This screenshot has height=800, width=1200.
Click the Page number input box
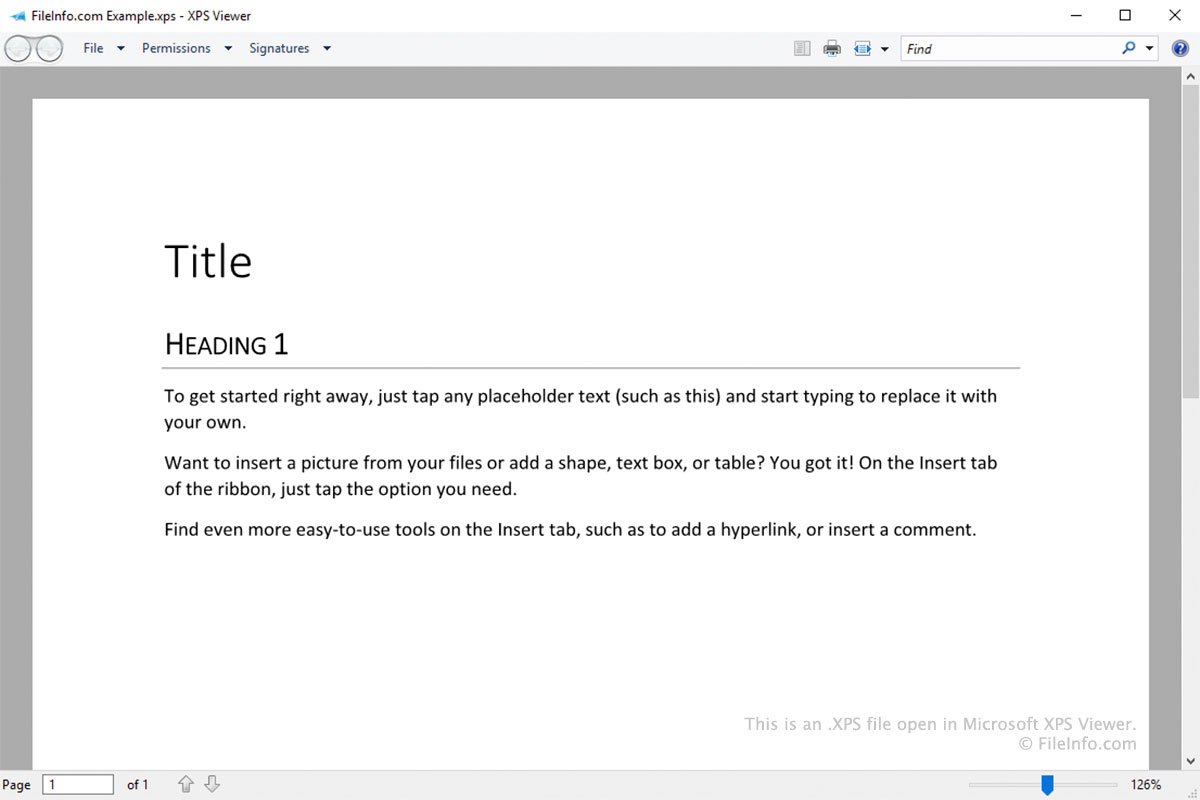pos(78,785)
